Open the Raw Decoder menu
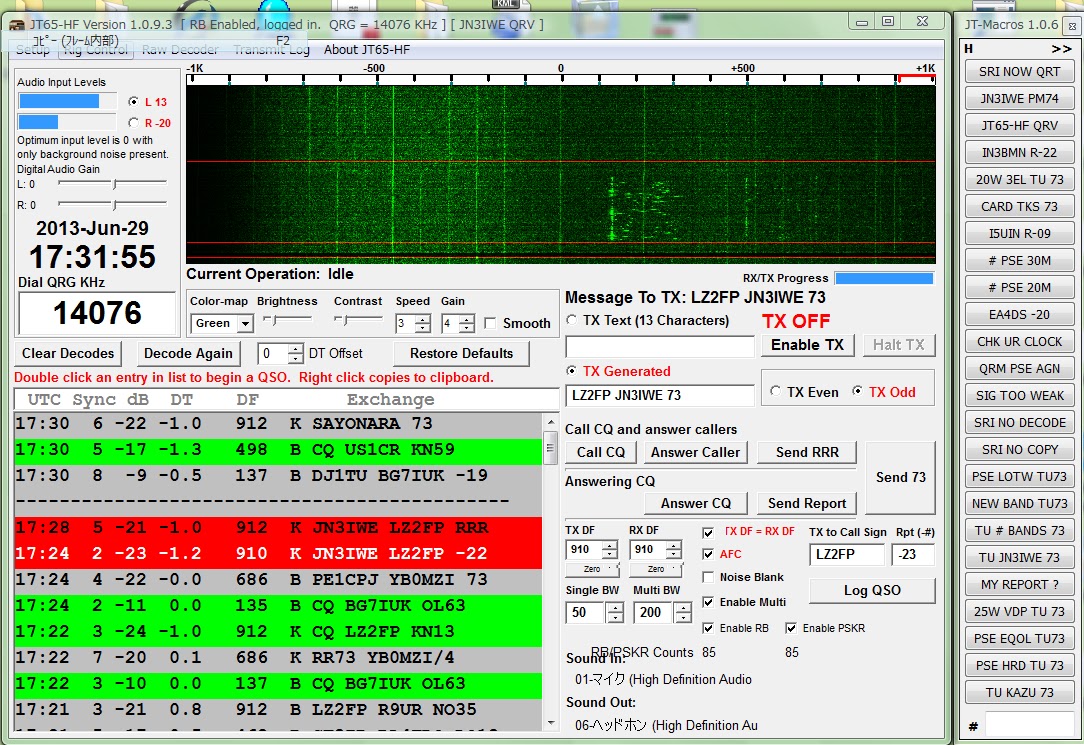This screenshot has height=745, width=1084. click(x=180, y=50)
